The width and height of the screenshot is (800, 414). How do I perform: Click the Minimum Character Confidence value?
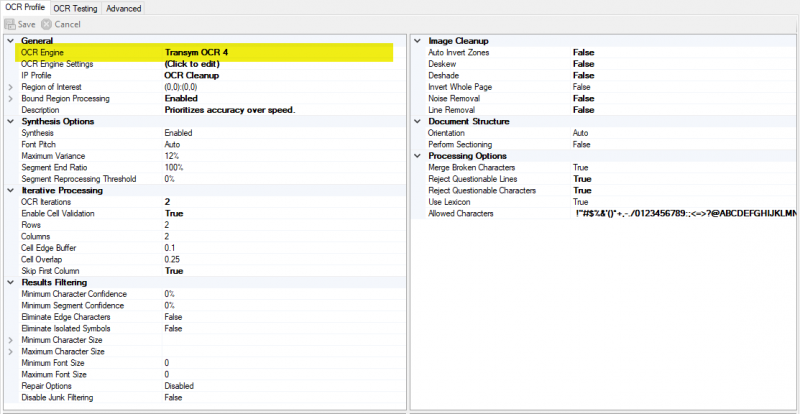169,294
